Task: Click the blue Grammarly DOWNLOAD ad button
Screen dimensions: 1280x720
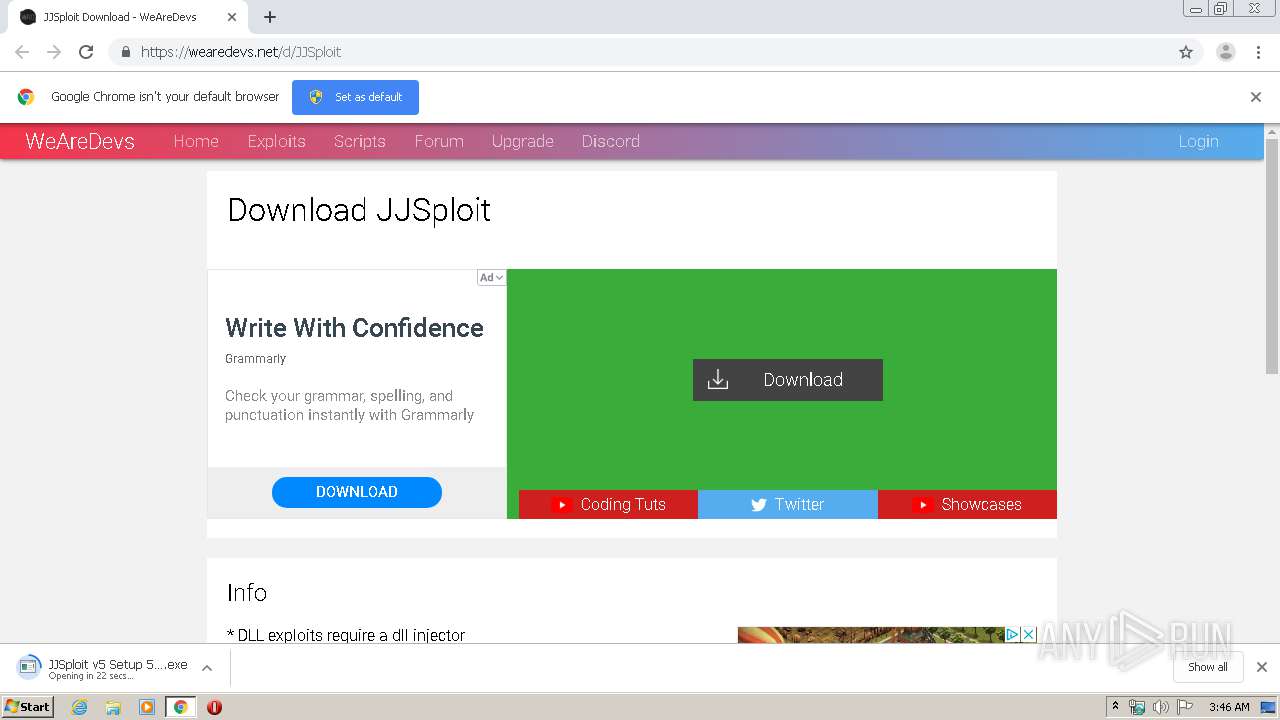Action: coord(357,492)
